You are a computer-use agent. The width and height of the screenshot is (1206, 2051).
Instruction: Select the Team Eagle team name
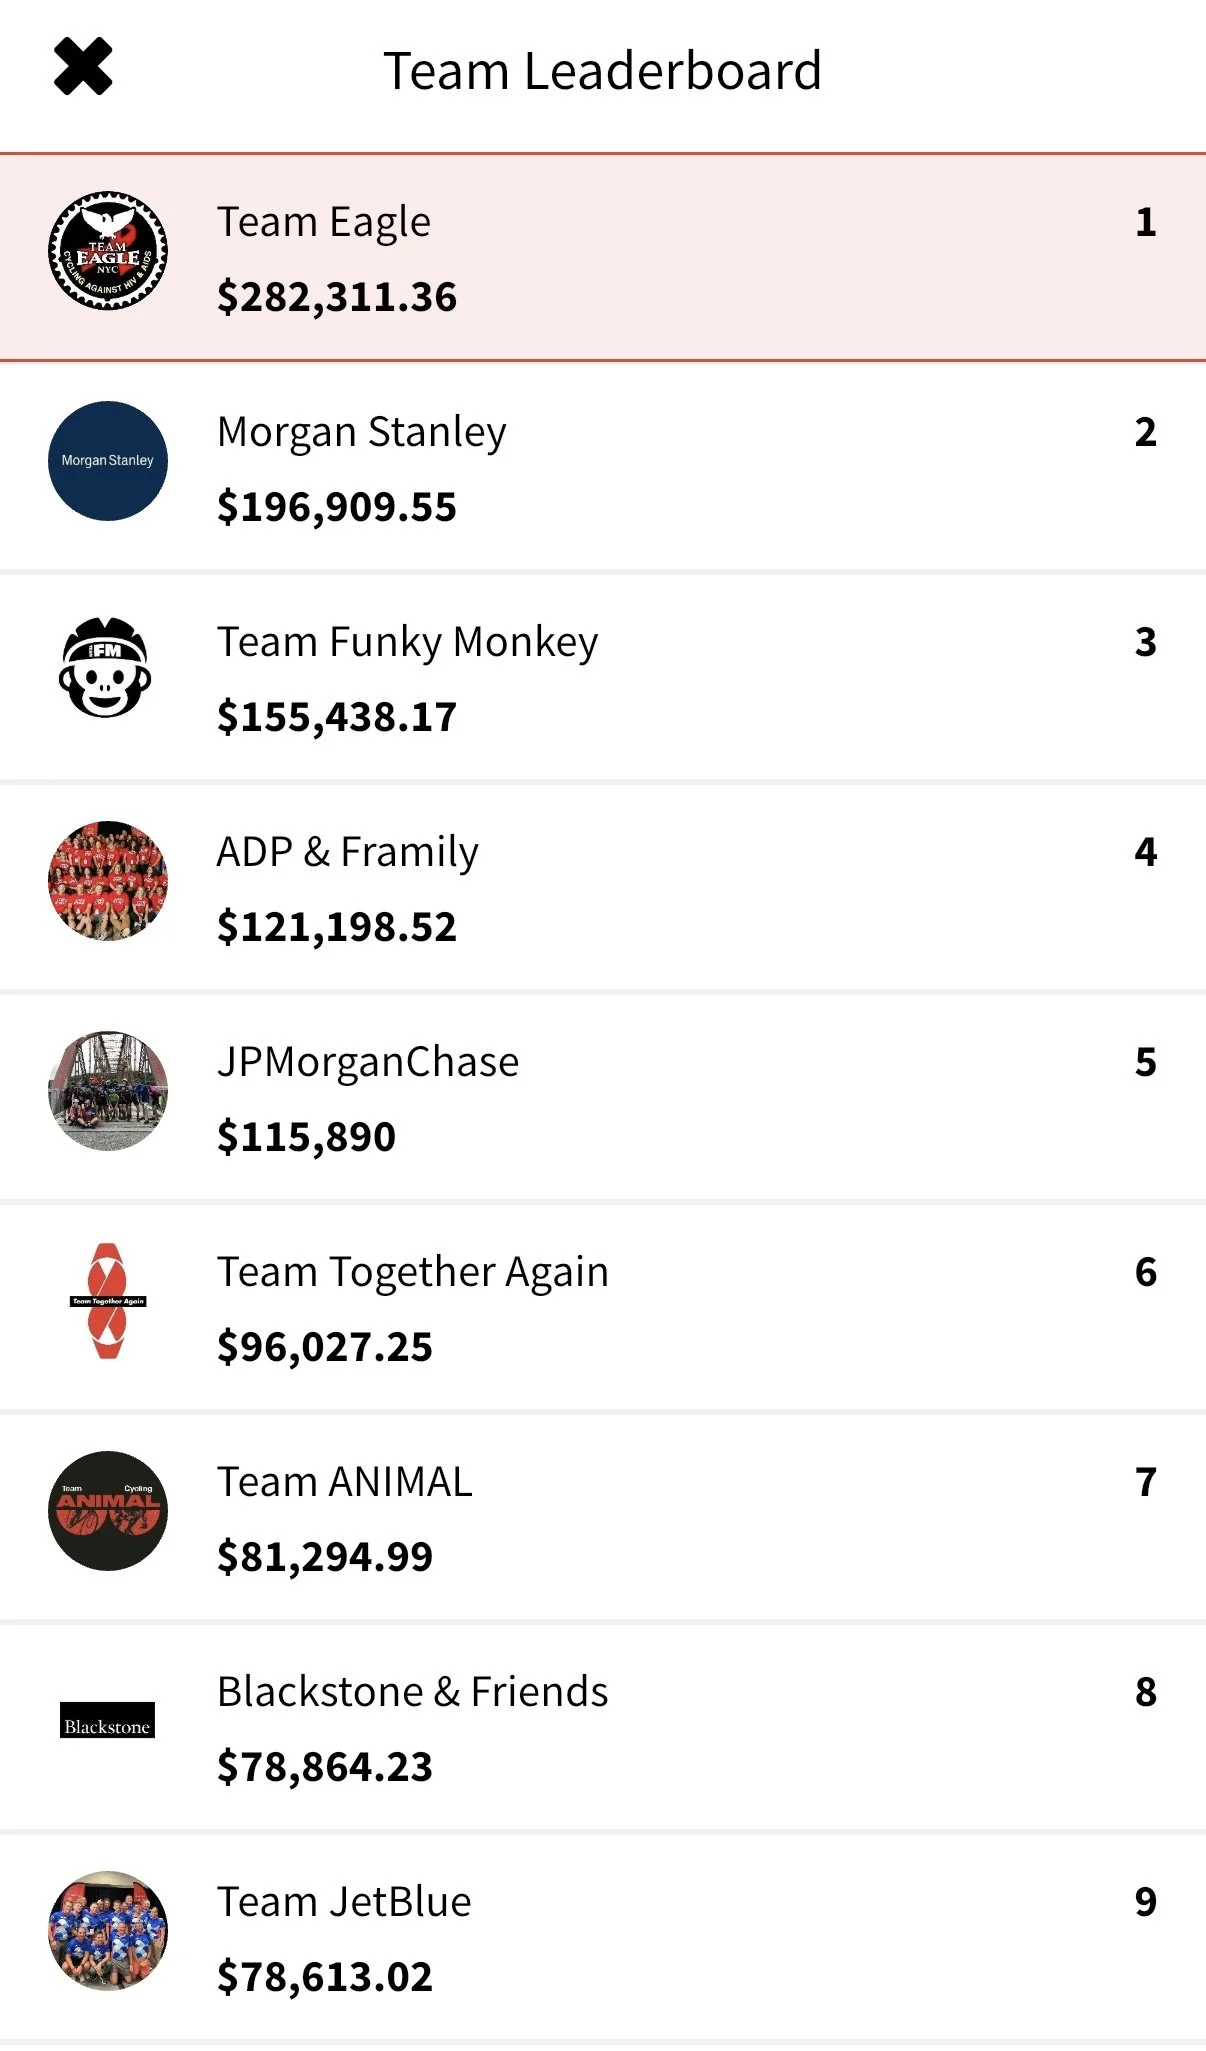[x=324, y=222]
